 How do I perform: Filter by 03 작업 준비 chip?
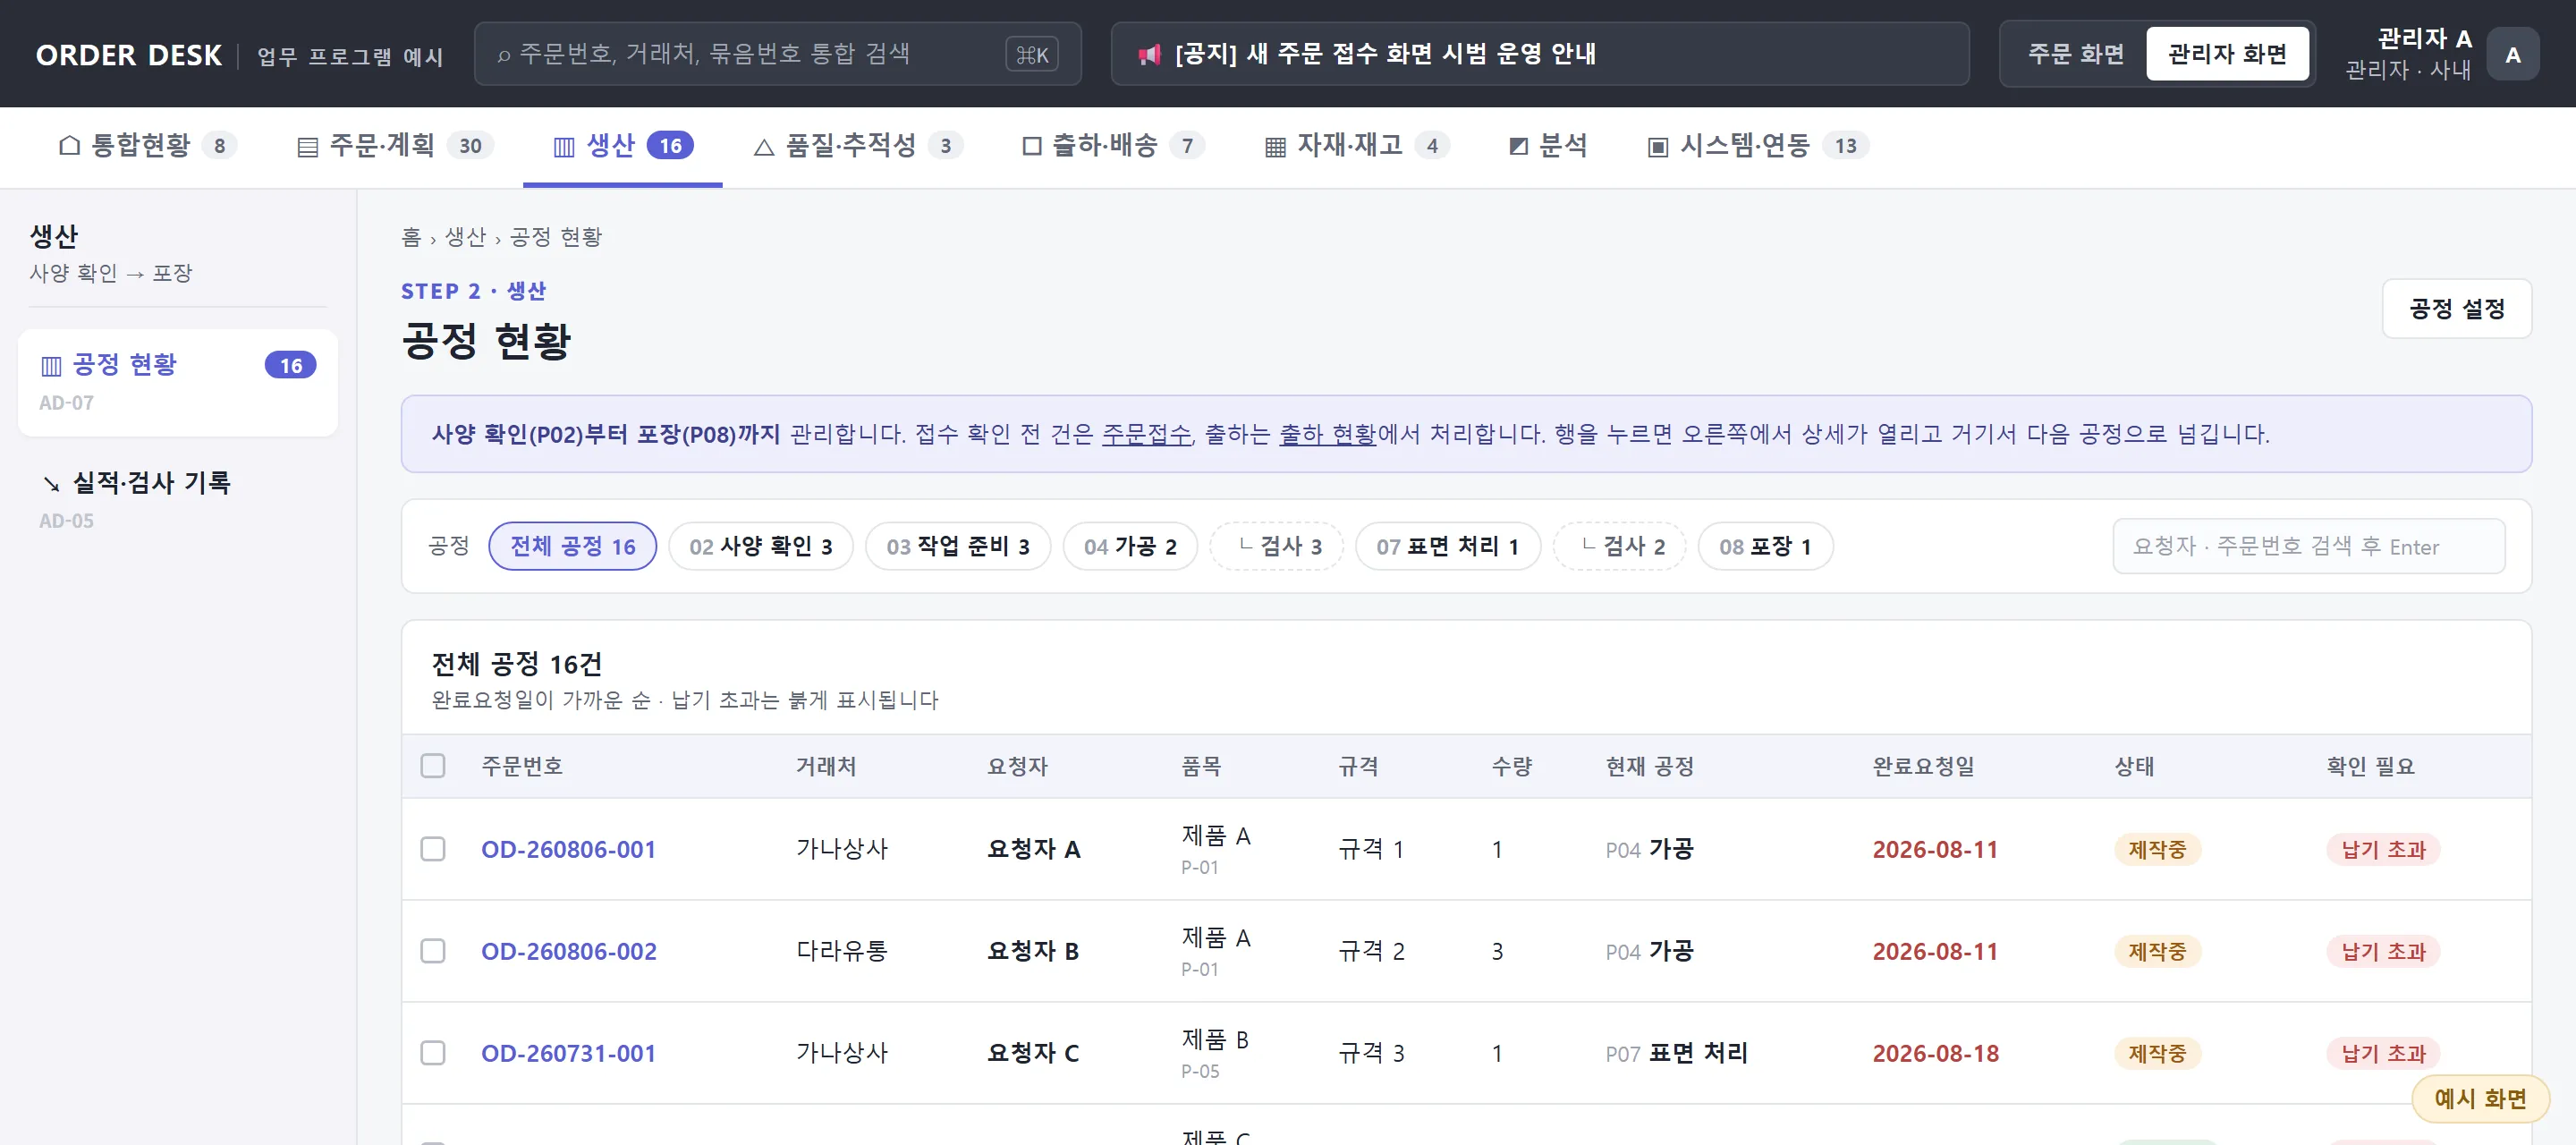[957, 546]
